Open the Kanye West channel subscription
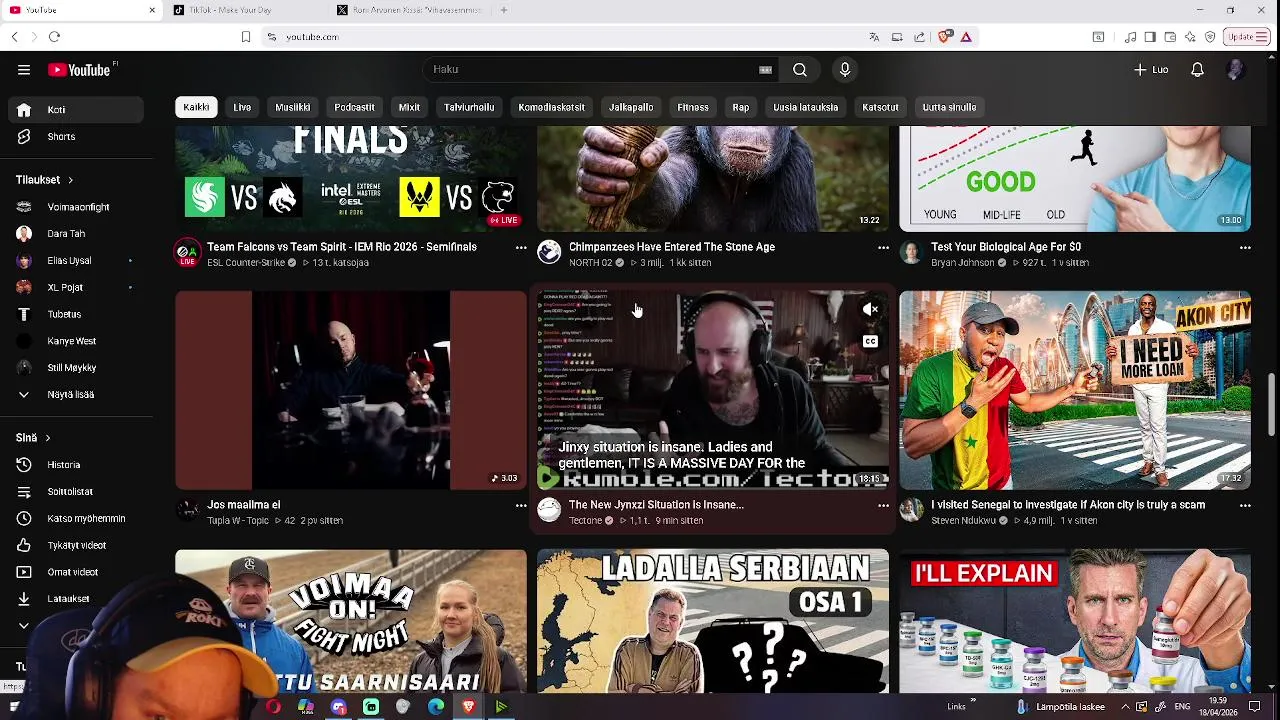The image size is (1280, 720). (76, 341)
